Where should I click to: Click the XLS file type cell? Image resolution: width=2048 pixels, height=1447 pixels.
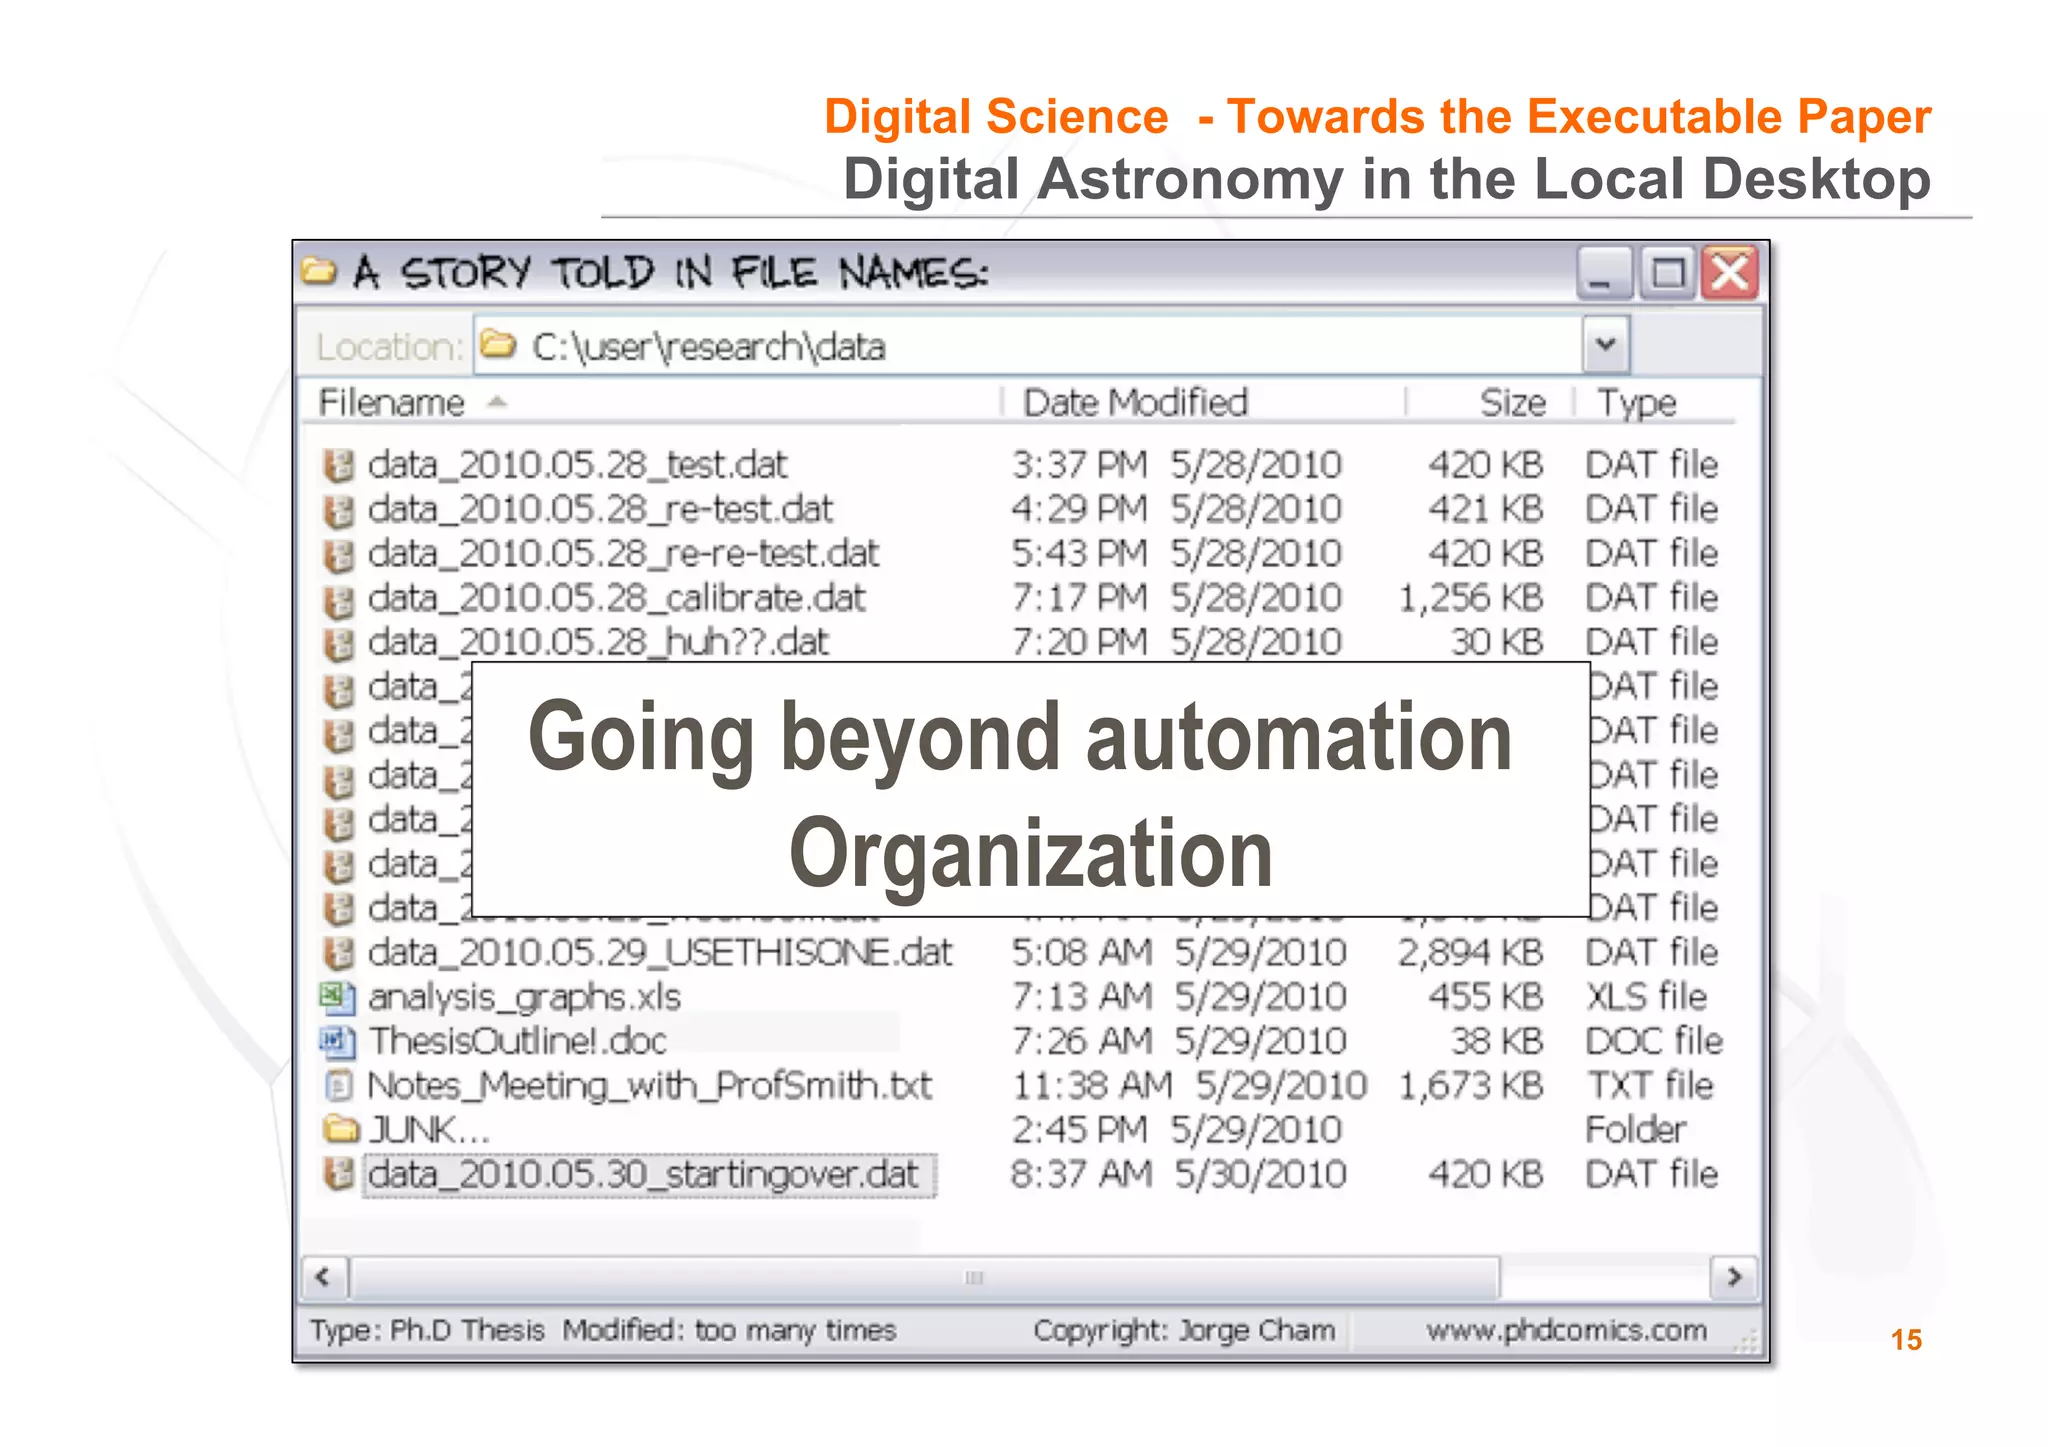click(x=1646, y=997)
